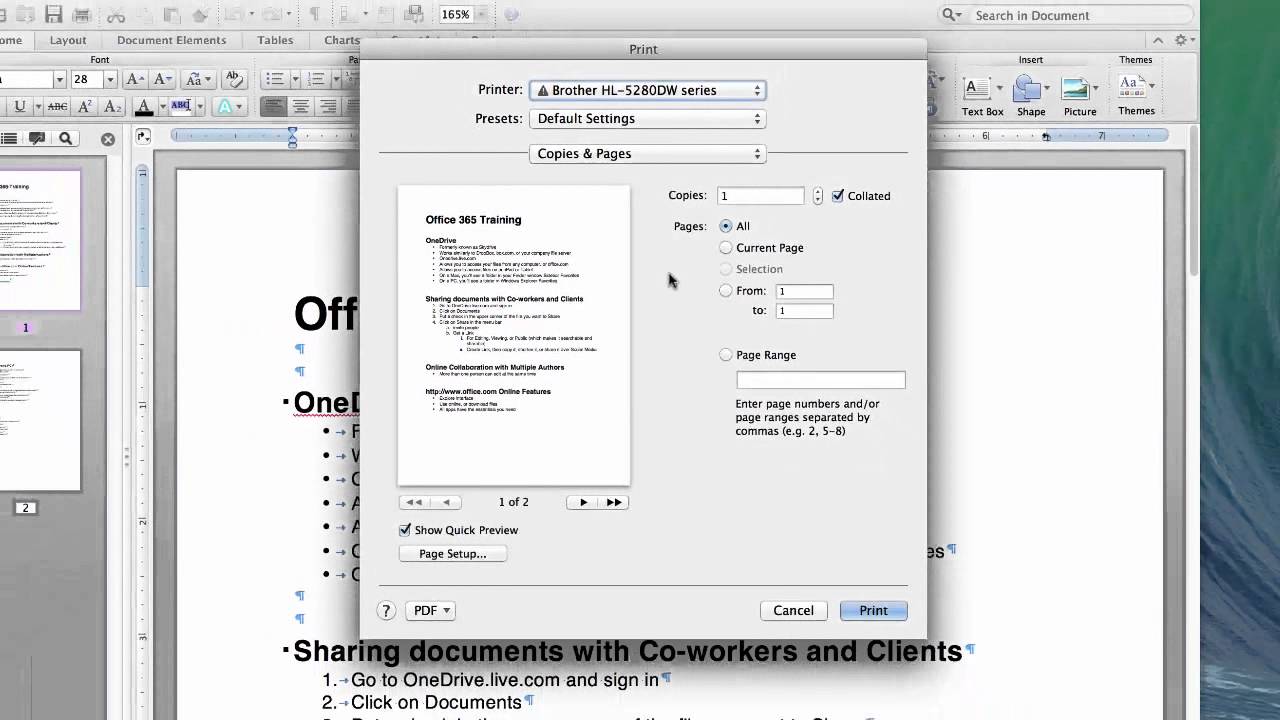Viewport: 1280px width, 720px height.
Task: Collapse the ribbon with the chevron
Action: point(1158,40)
